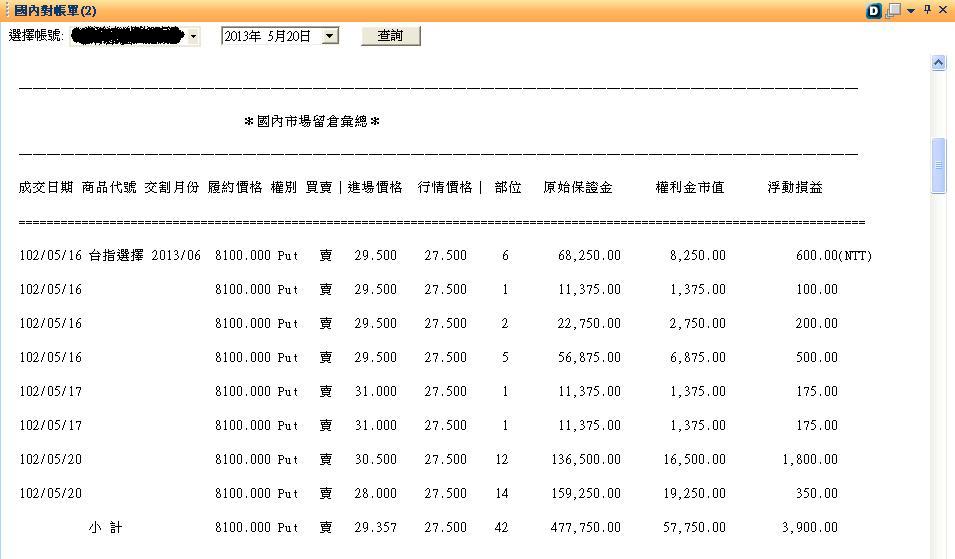Click the date field text 2013年 5月20日
Image resolution: width=955 pixels, height=559 pixels.
click(x=267, y=36)
